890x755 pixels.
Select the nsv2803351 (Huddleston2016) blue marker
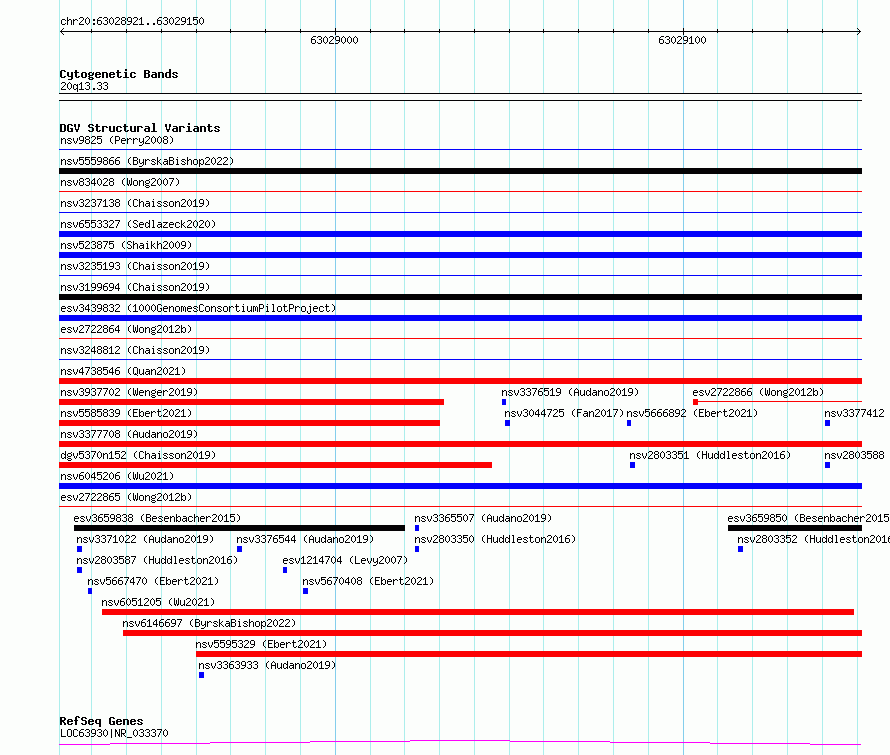pos(632,465)
